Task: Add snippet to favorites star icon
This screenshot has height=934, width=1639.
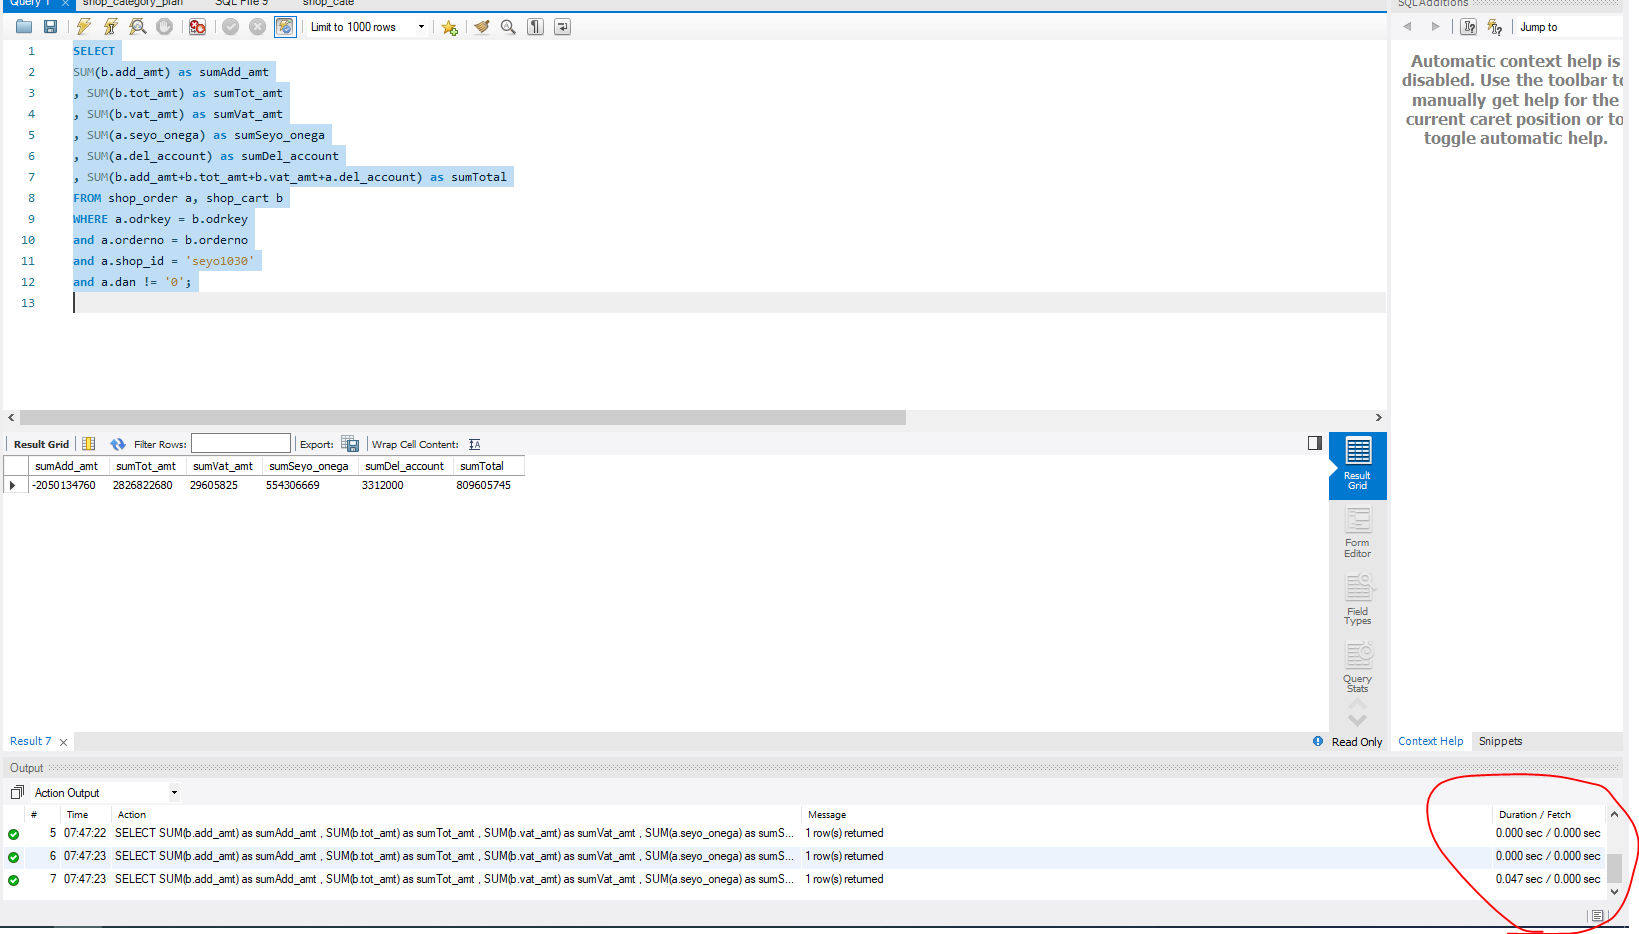Action: pos(450,27)
